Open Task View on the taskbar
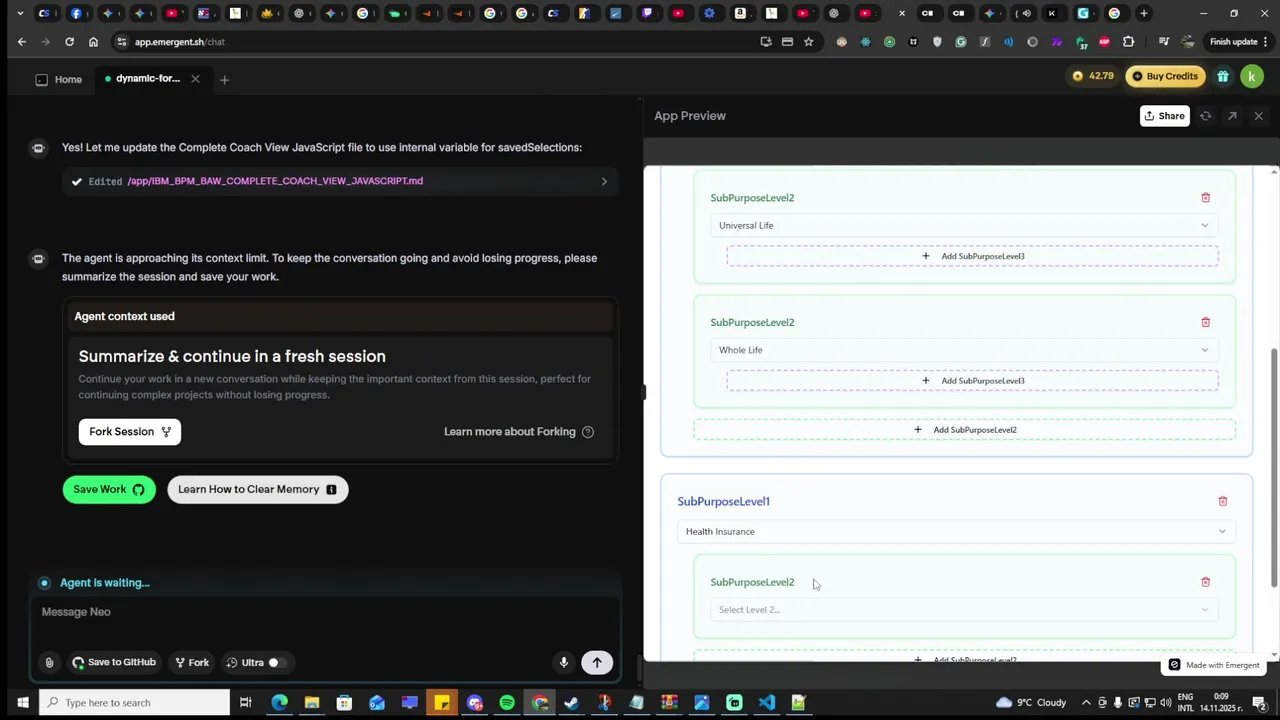 coord(245,702)
